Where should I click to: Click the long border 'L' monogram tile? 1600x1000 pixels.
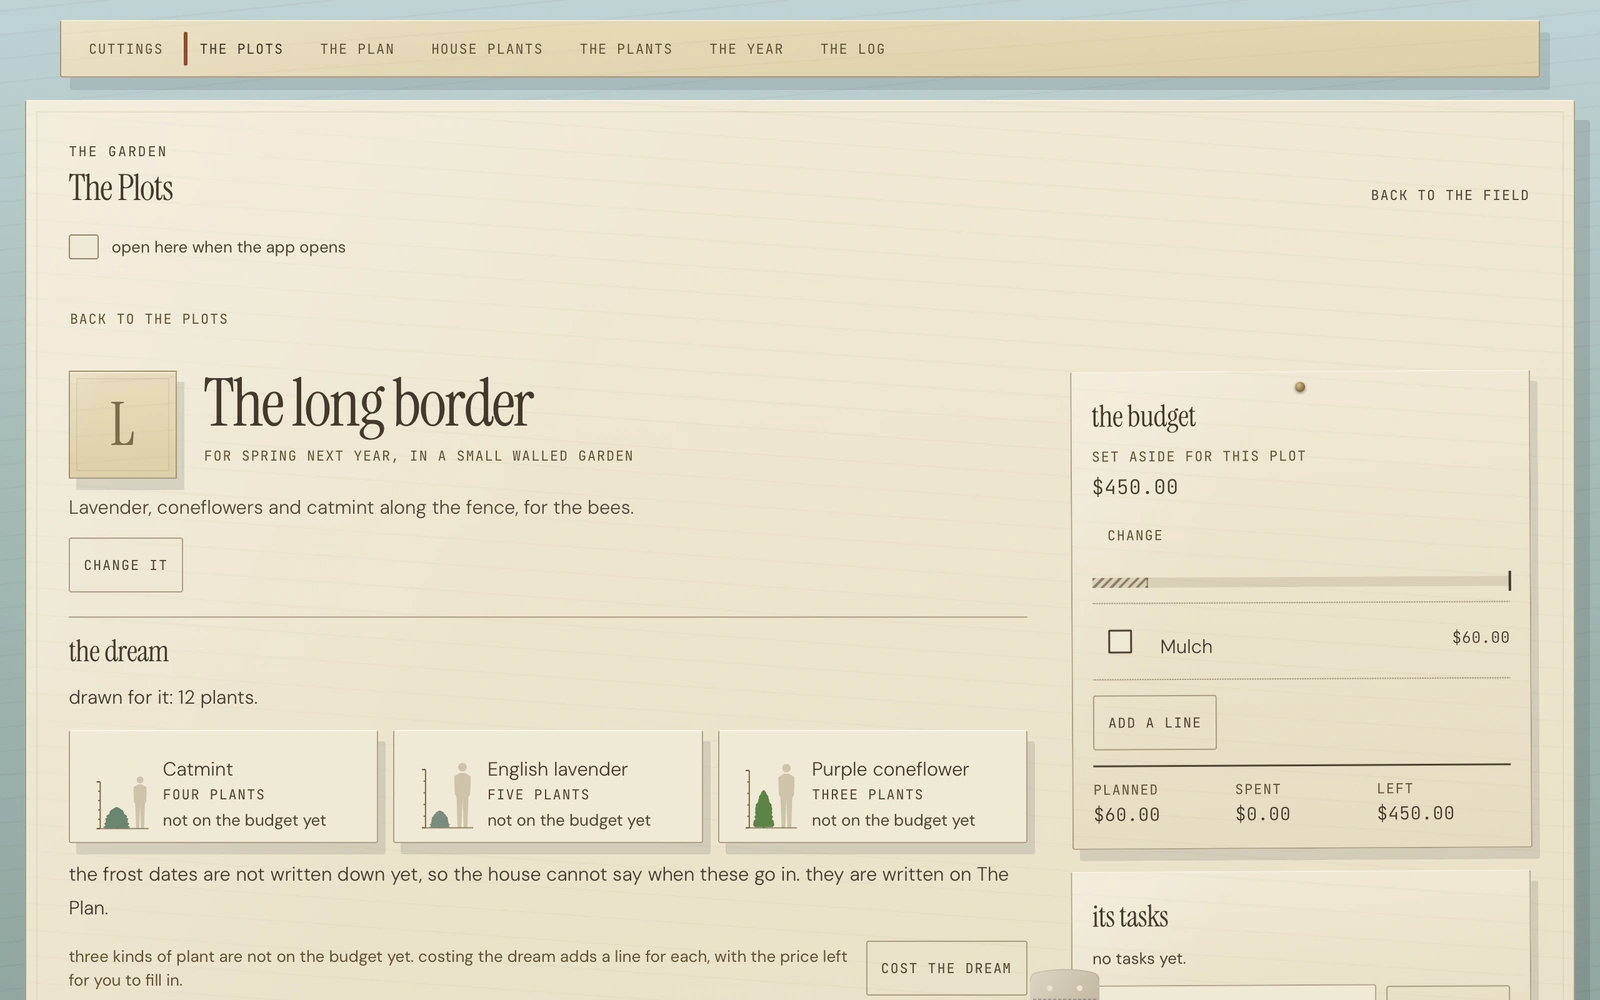click(x=123, y=424)
